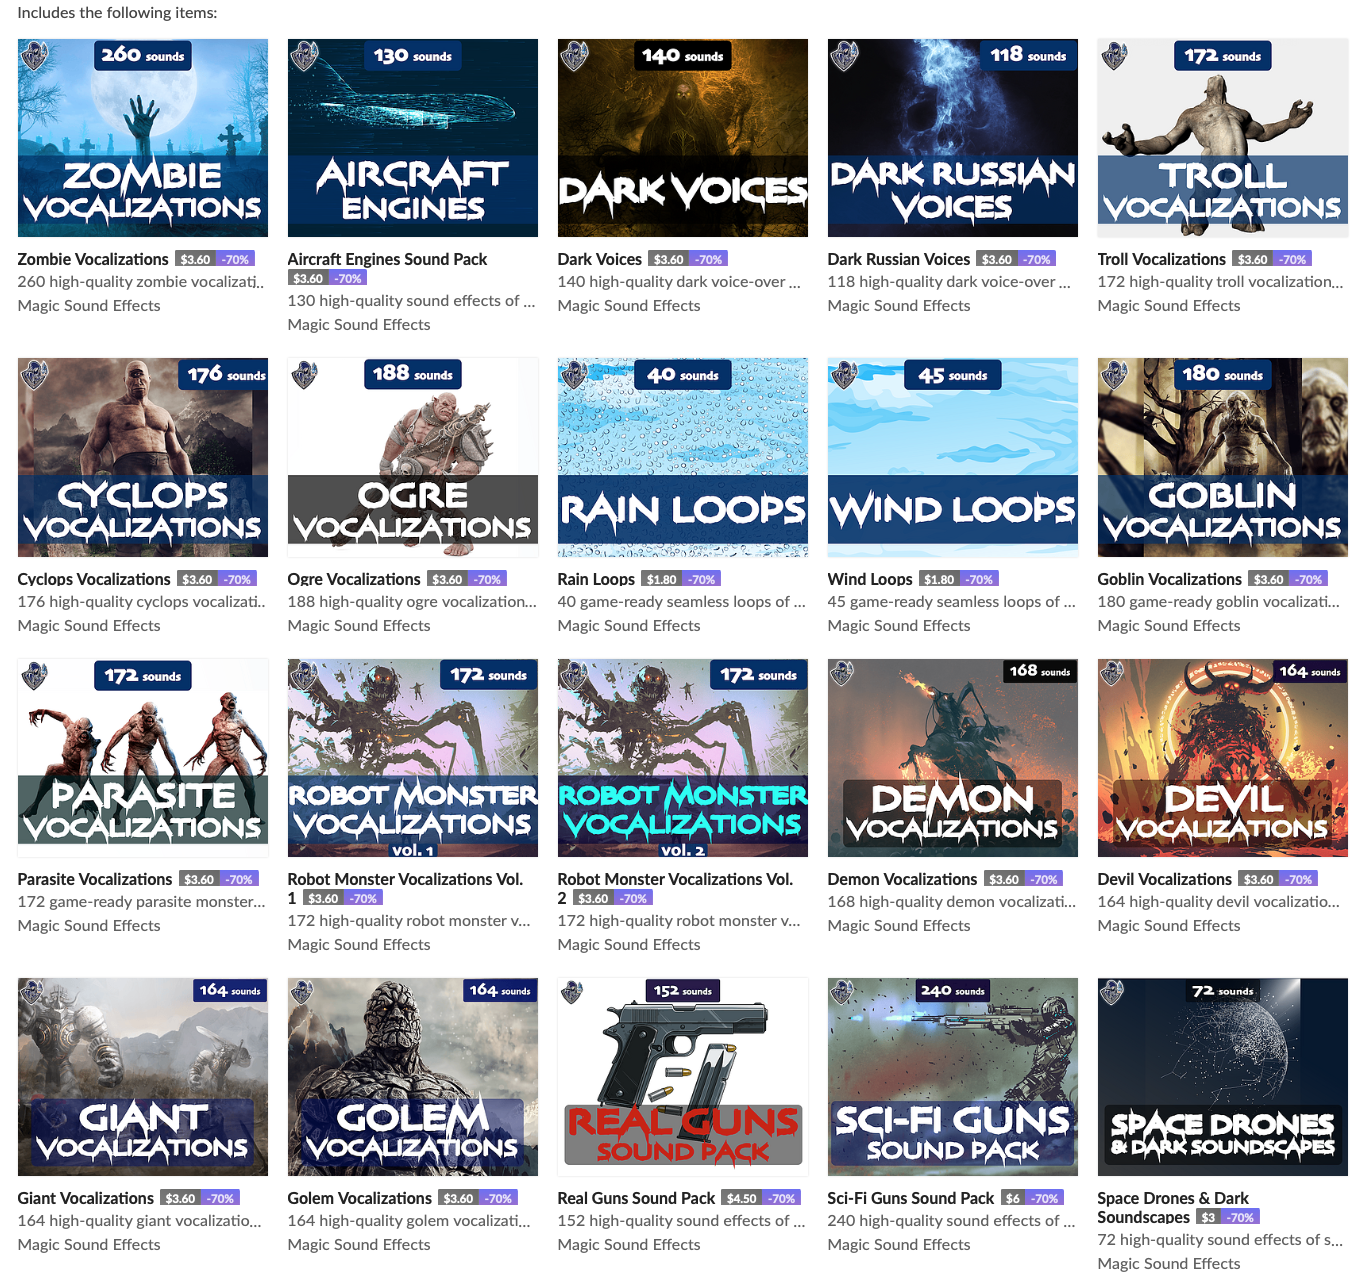Select the '164 high-quality golem vocalizati...' description

(x=409, y=1221)
